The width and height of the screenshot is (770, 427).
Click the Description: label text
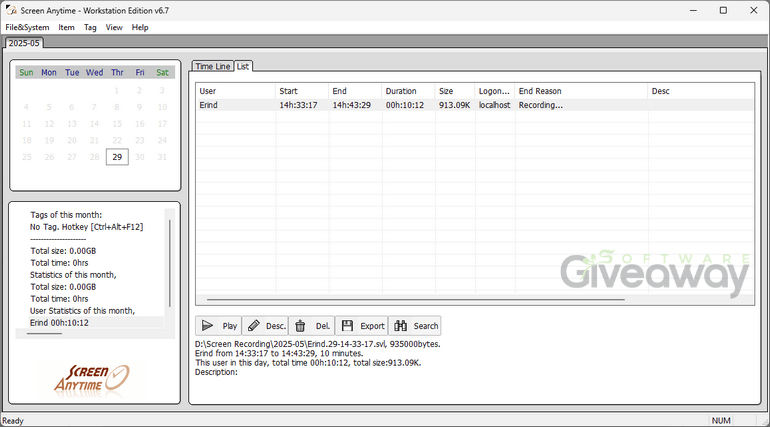(216, 372)
